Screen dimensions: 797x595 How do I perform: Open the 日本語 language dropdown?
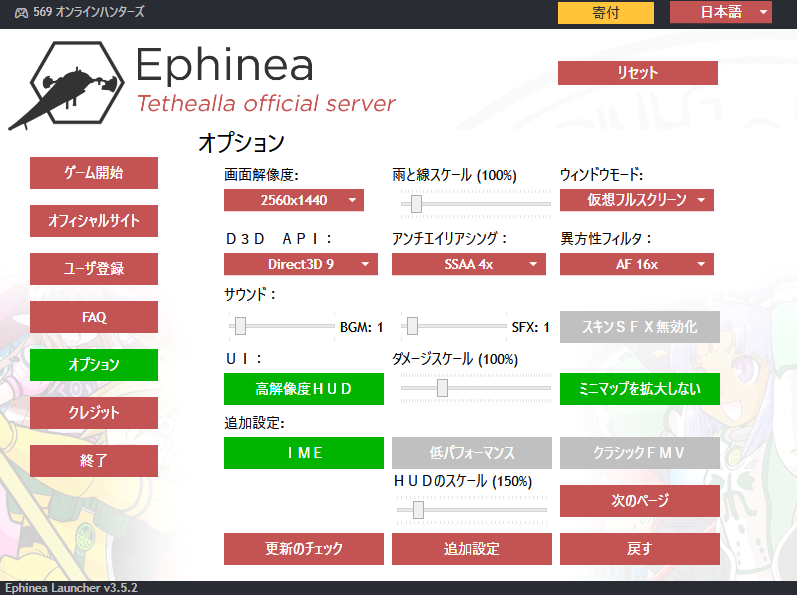tap(720, 12)
